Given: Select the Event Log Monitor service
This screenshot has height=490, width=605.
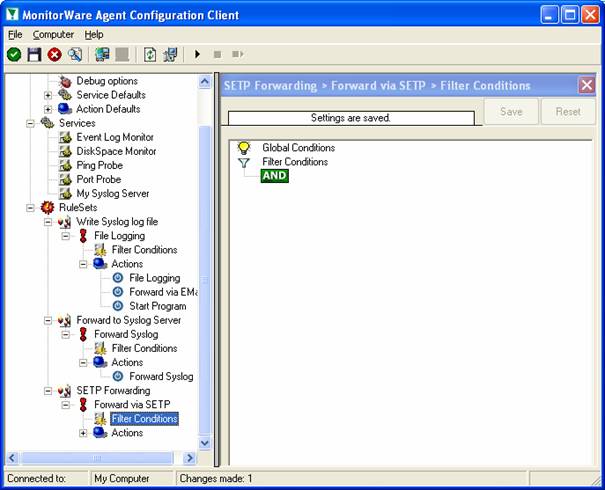Looking at the screenshot, I should click(x=115, y=137).
